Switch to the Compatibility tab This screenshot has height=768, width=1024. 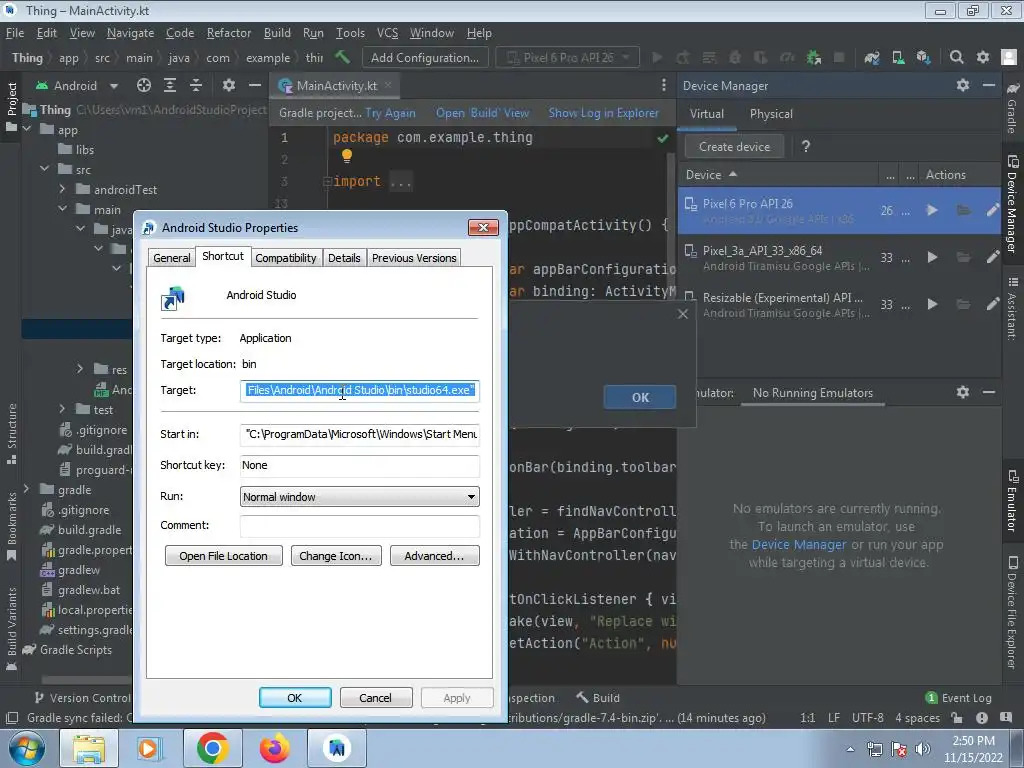(285, 258)
